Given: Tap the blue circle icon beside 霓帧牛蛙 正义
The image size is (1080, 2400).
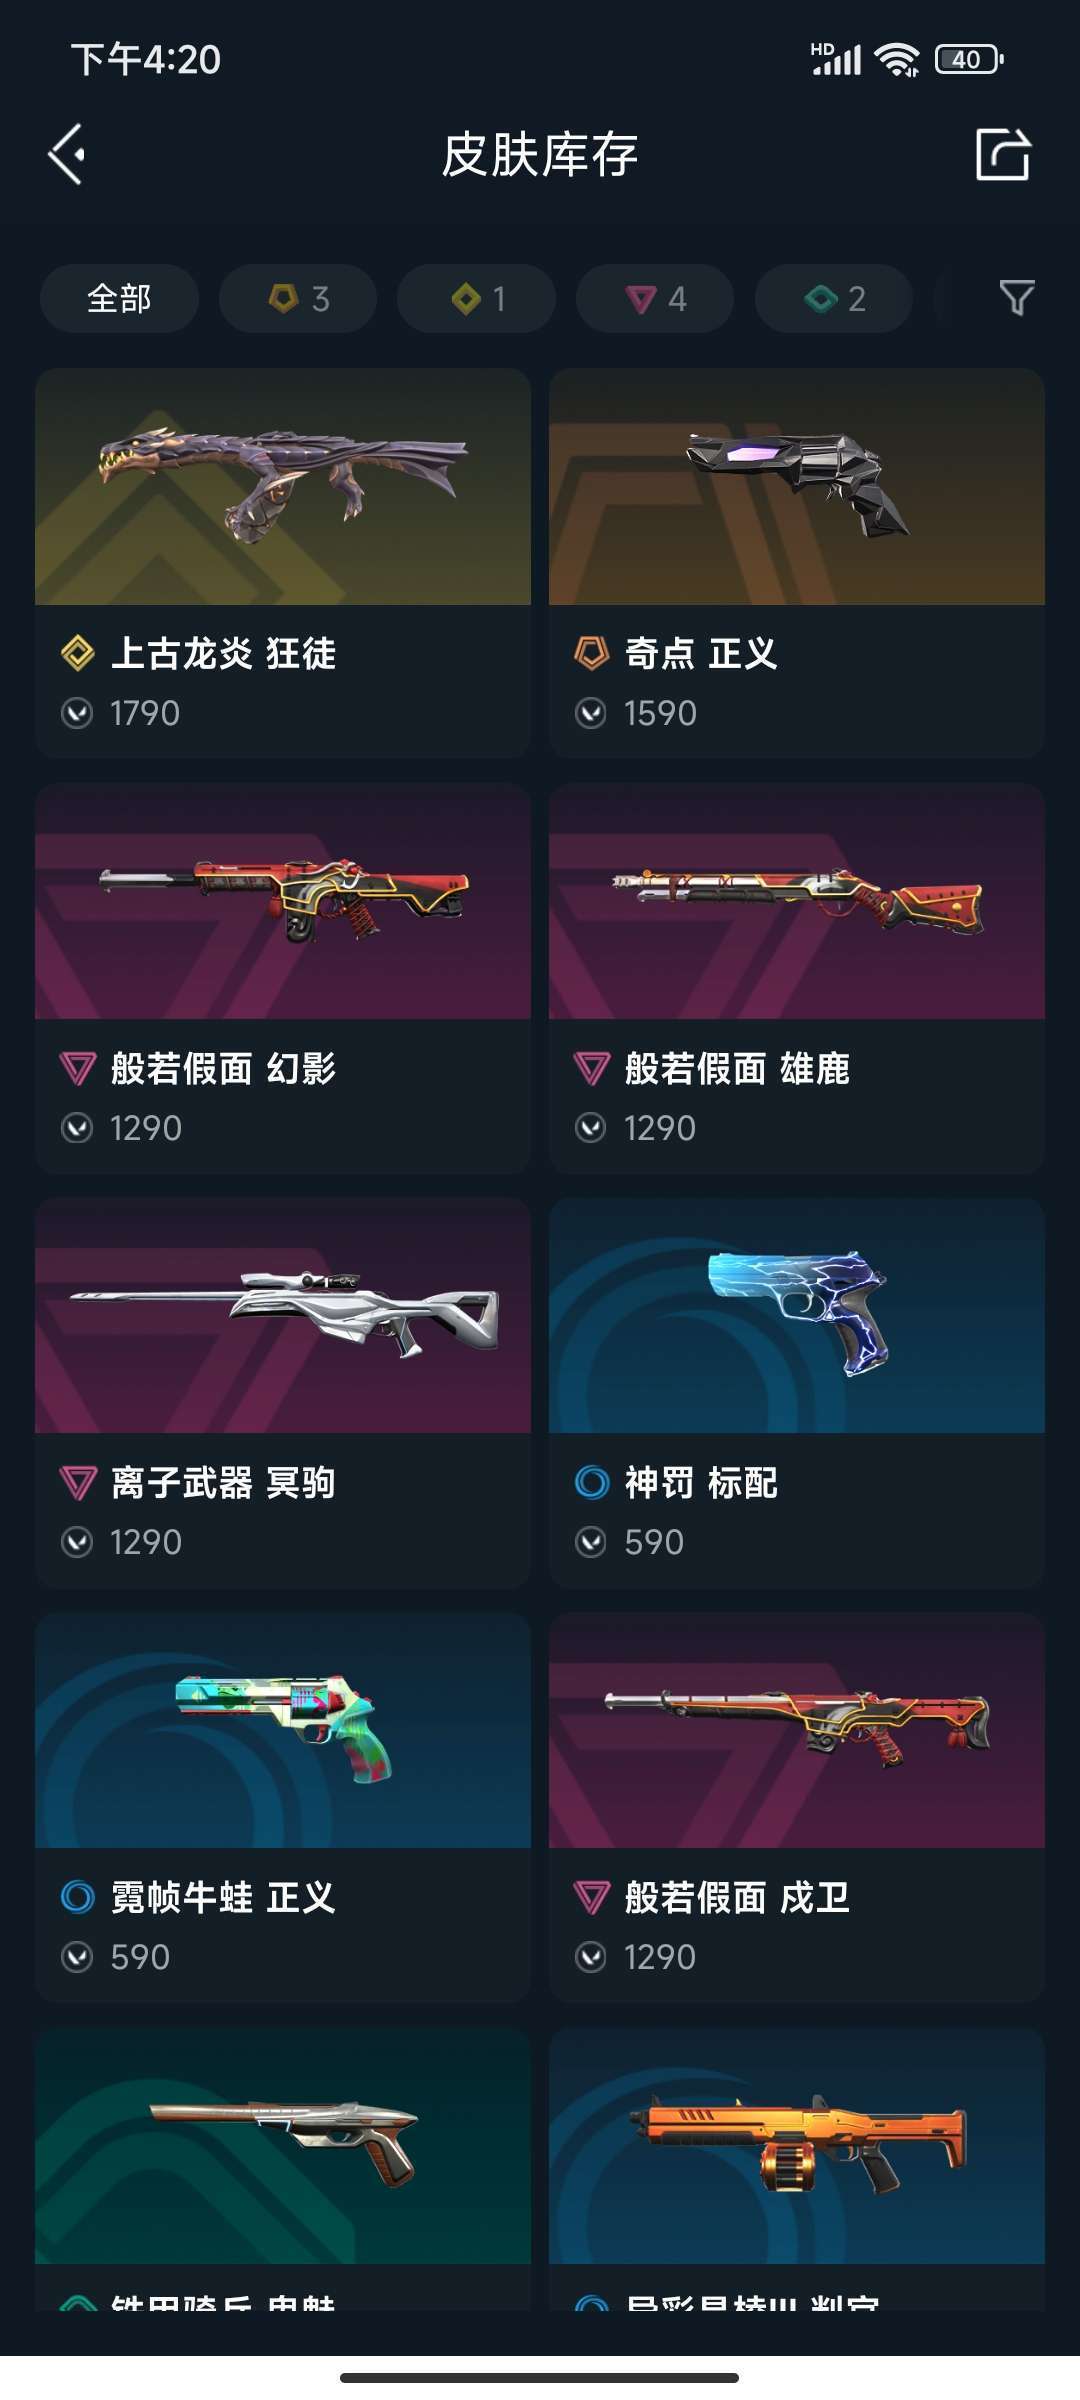Looking at the screenshot, I should click(78, 1897).
